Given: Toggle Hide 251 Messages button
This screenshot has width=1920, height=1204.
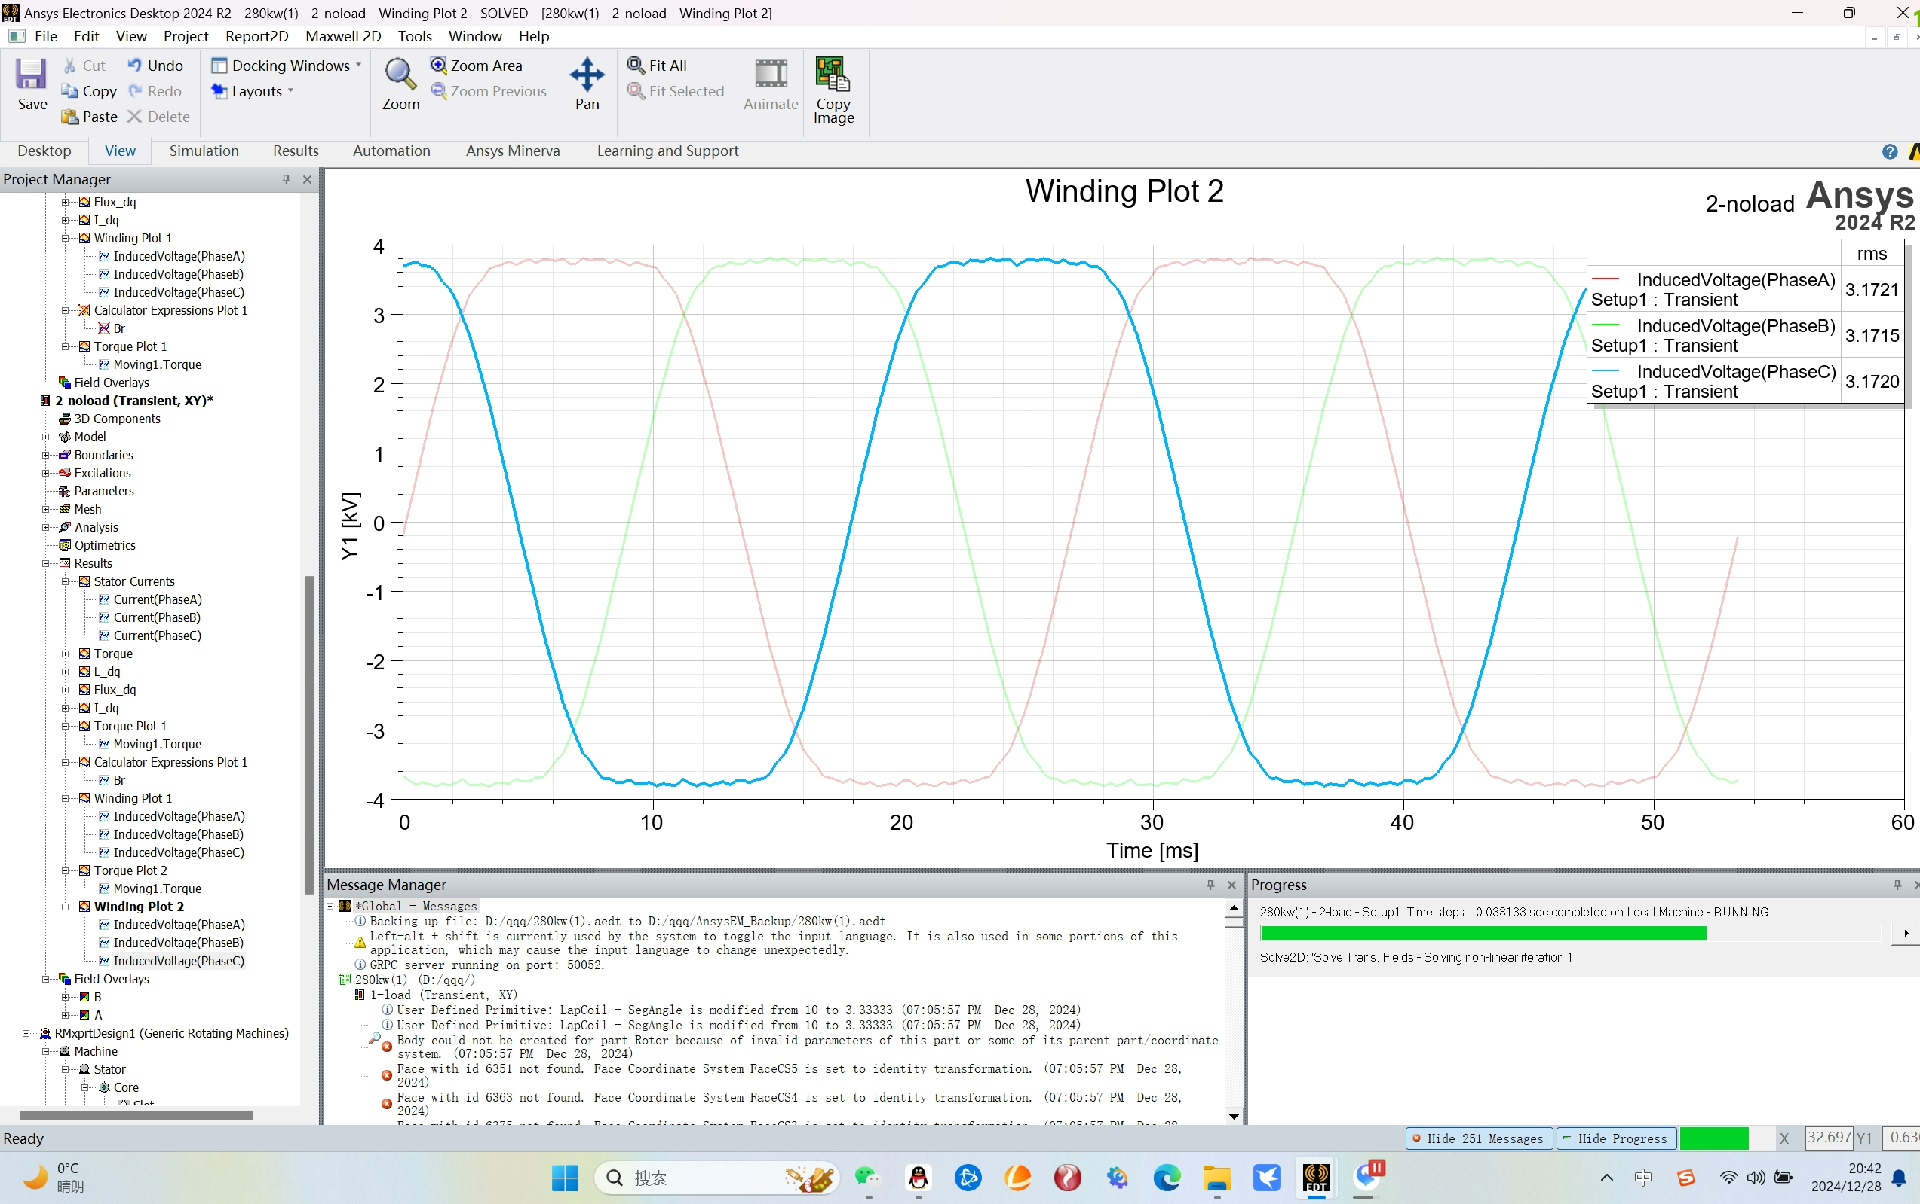Looking at the screenshot, I should coord(1477,1138).
